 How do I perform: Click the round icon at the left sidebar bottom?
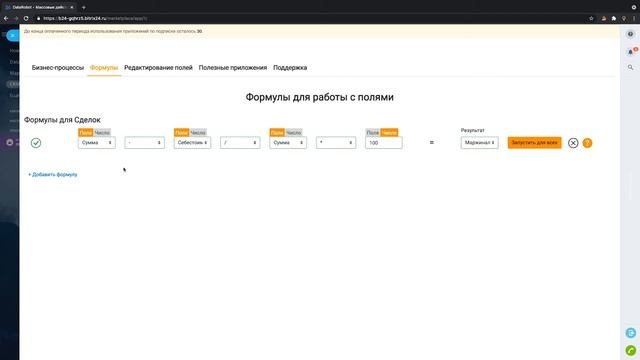(x=10, y=142)
